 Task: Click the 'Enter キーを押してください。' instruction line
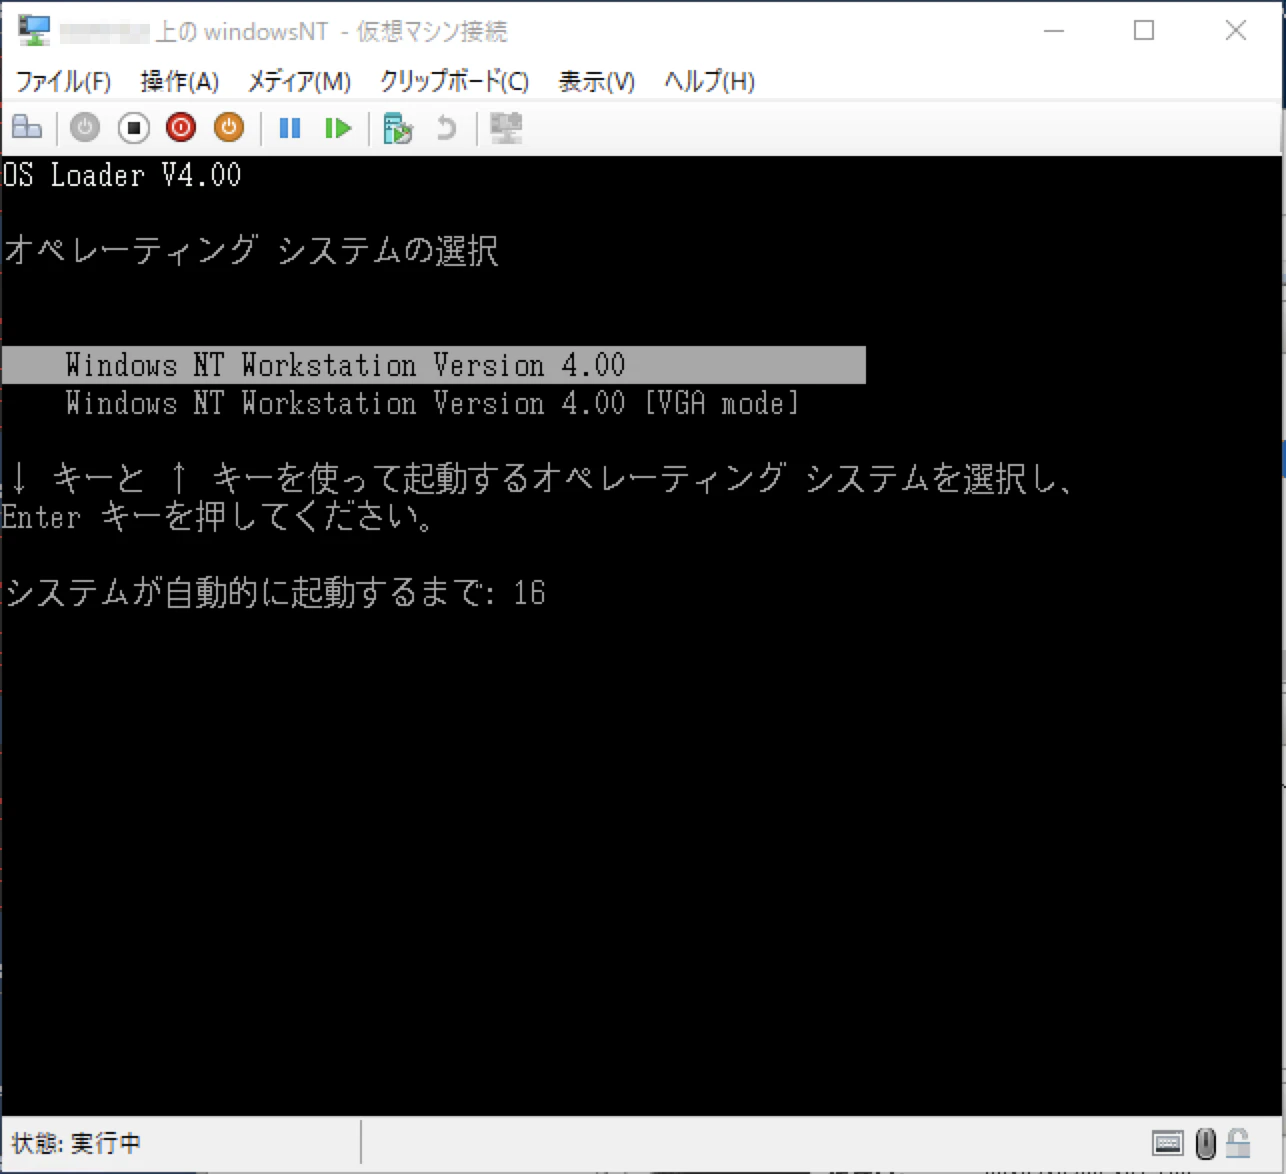click(218, 517)
